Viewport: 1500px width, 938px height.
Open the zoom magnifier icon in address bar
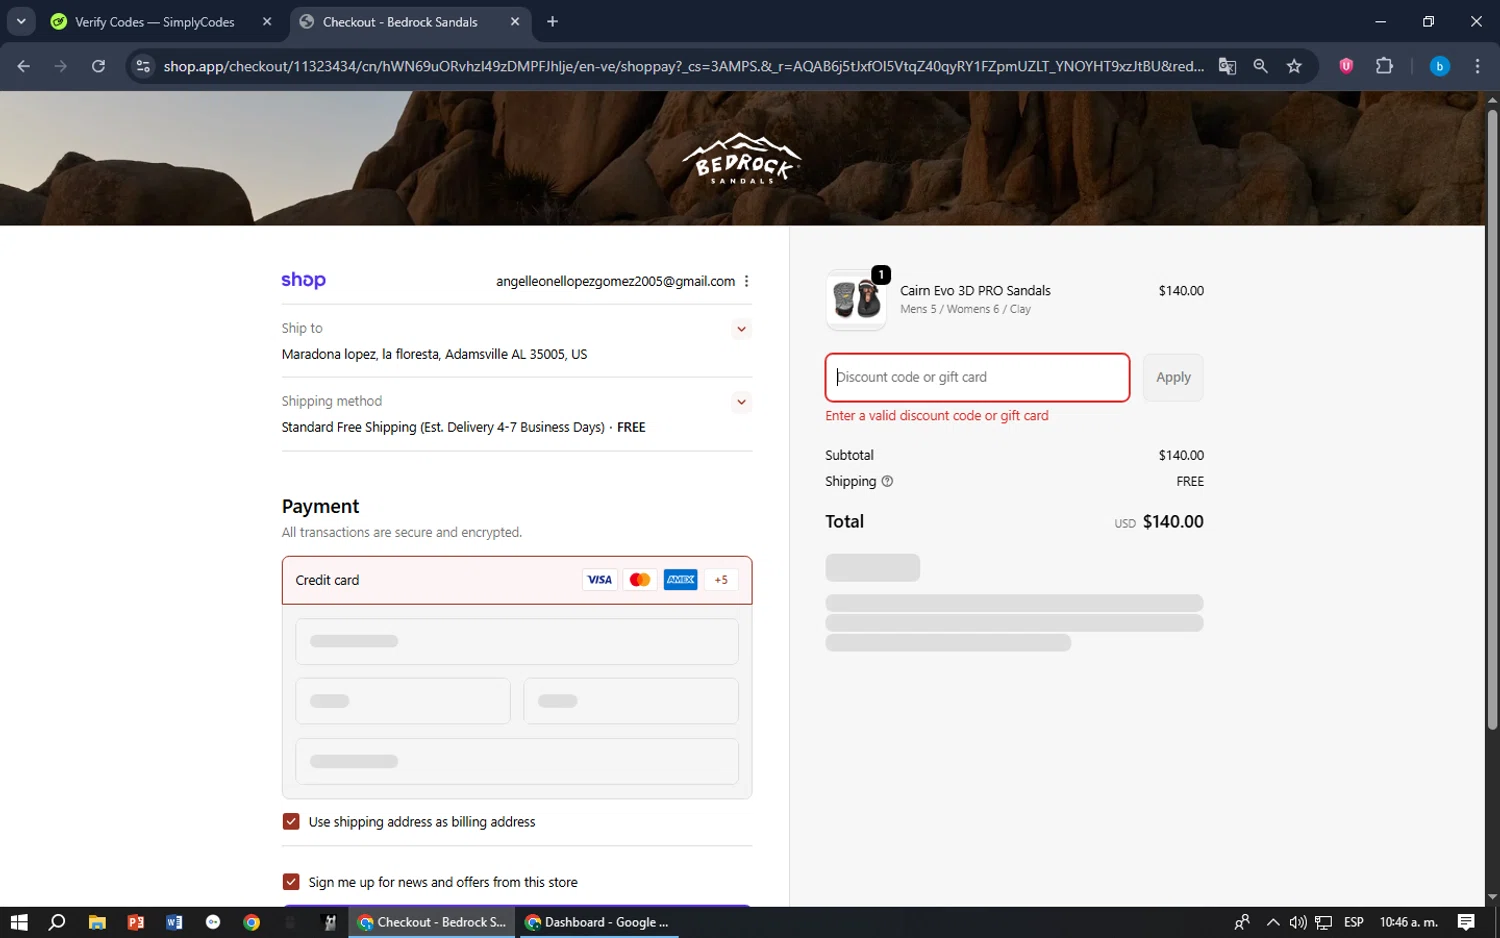click(x=1260, y=66)
